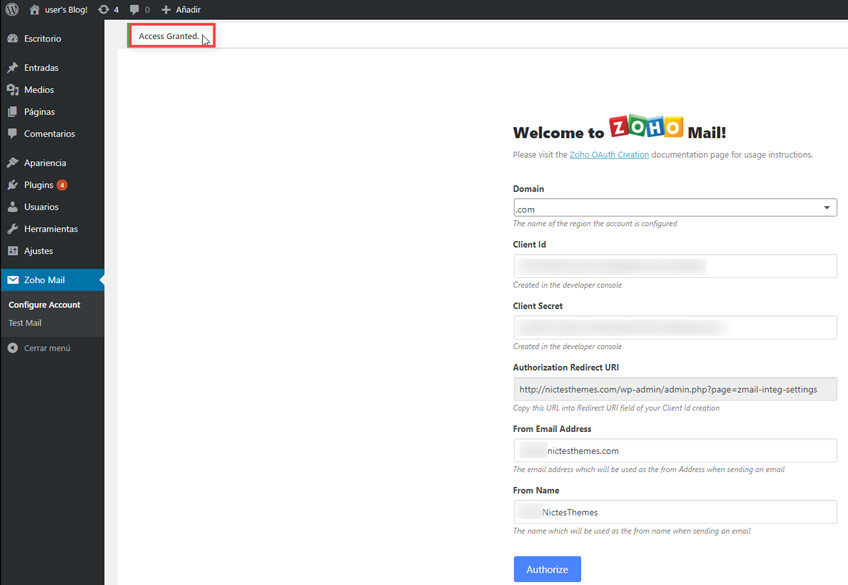The image size is (848, 585).
Task: Click the Client Id field label
Action: pyautogui.click(x=529, y=244)
